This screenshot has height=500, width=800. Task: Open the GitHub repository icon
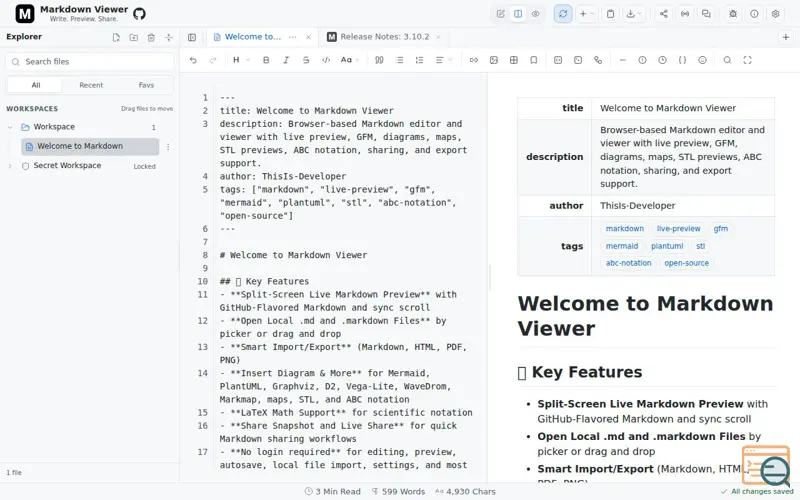pyautogui.click(x=139, y=14)
